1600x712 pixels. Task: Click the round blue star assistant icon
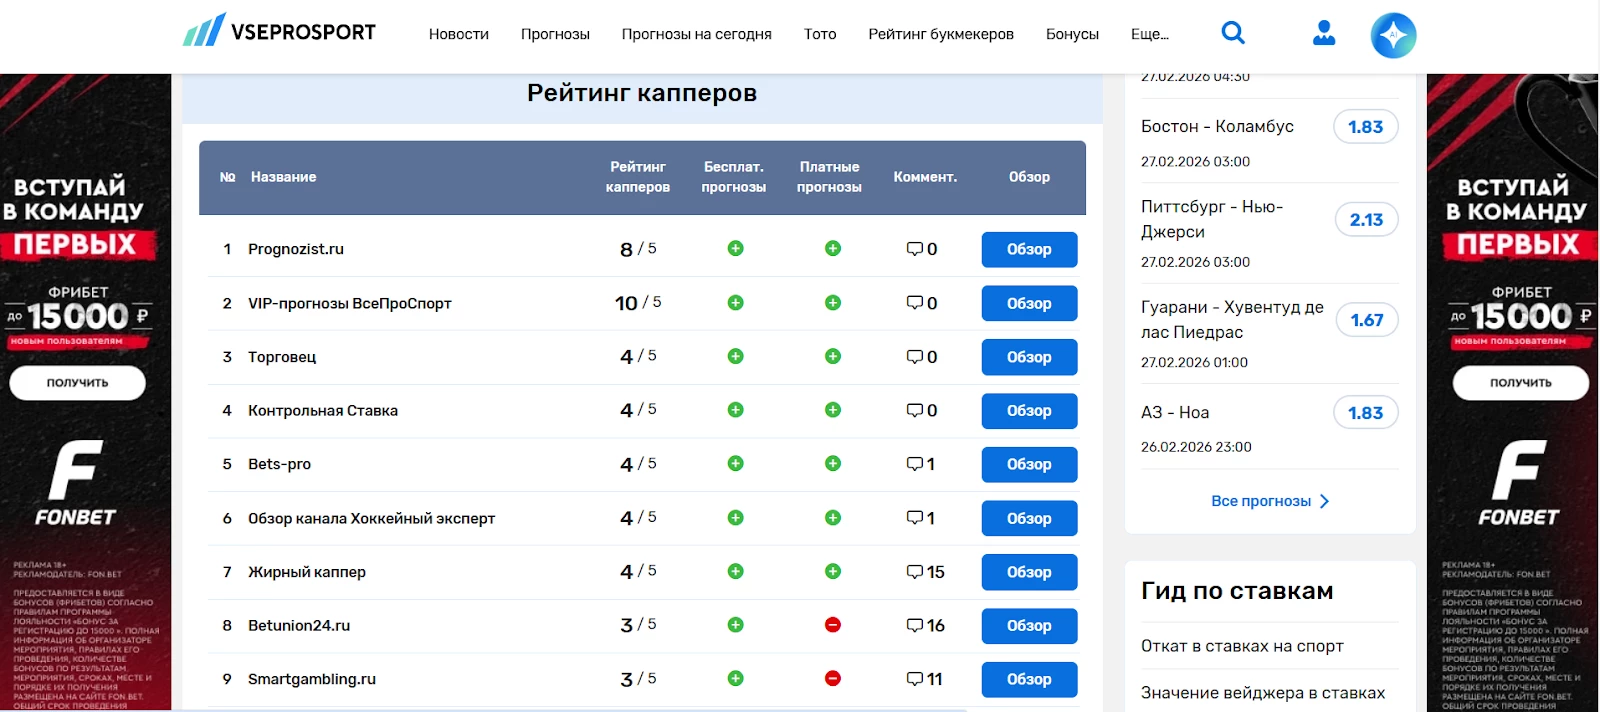1393,35
